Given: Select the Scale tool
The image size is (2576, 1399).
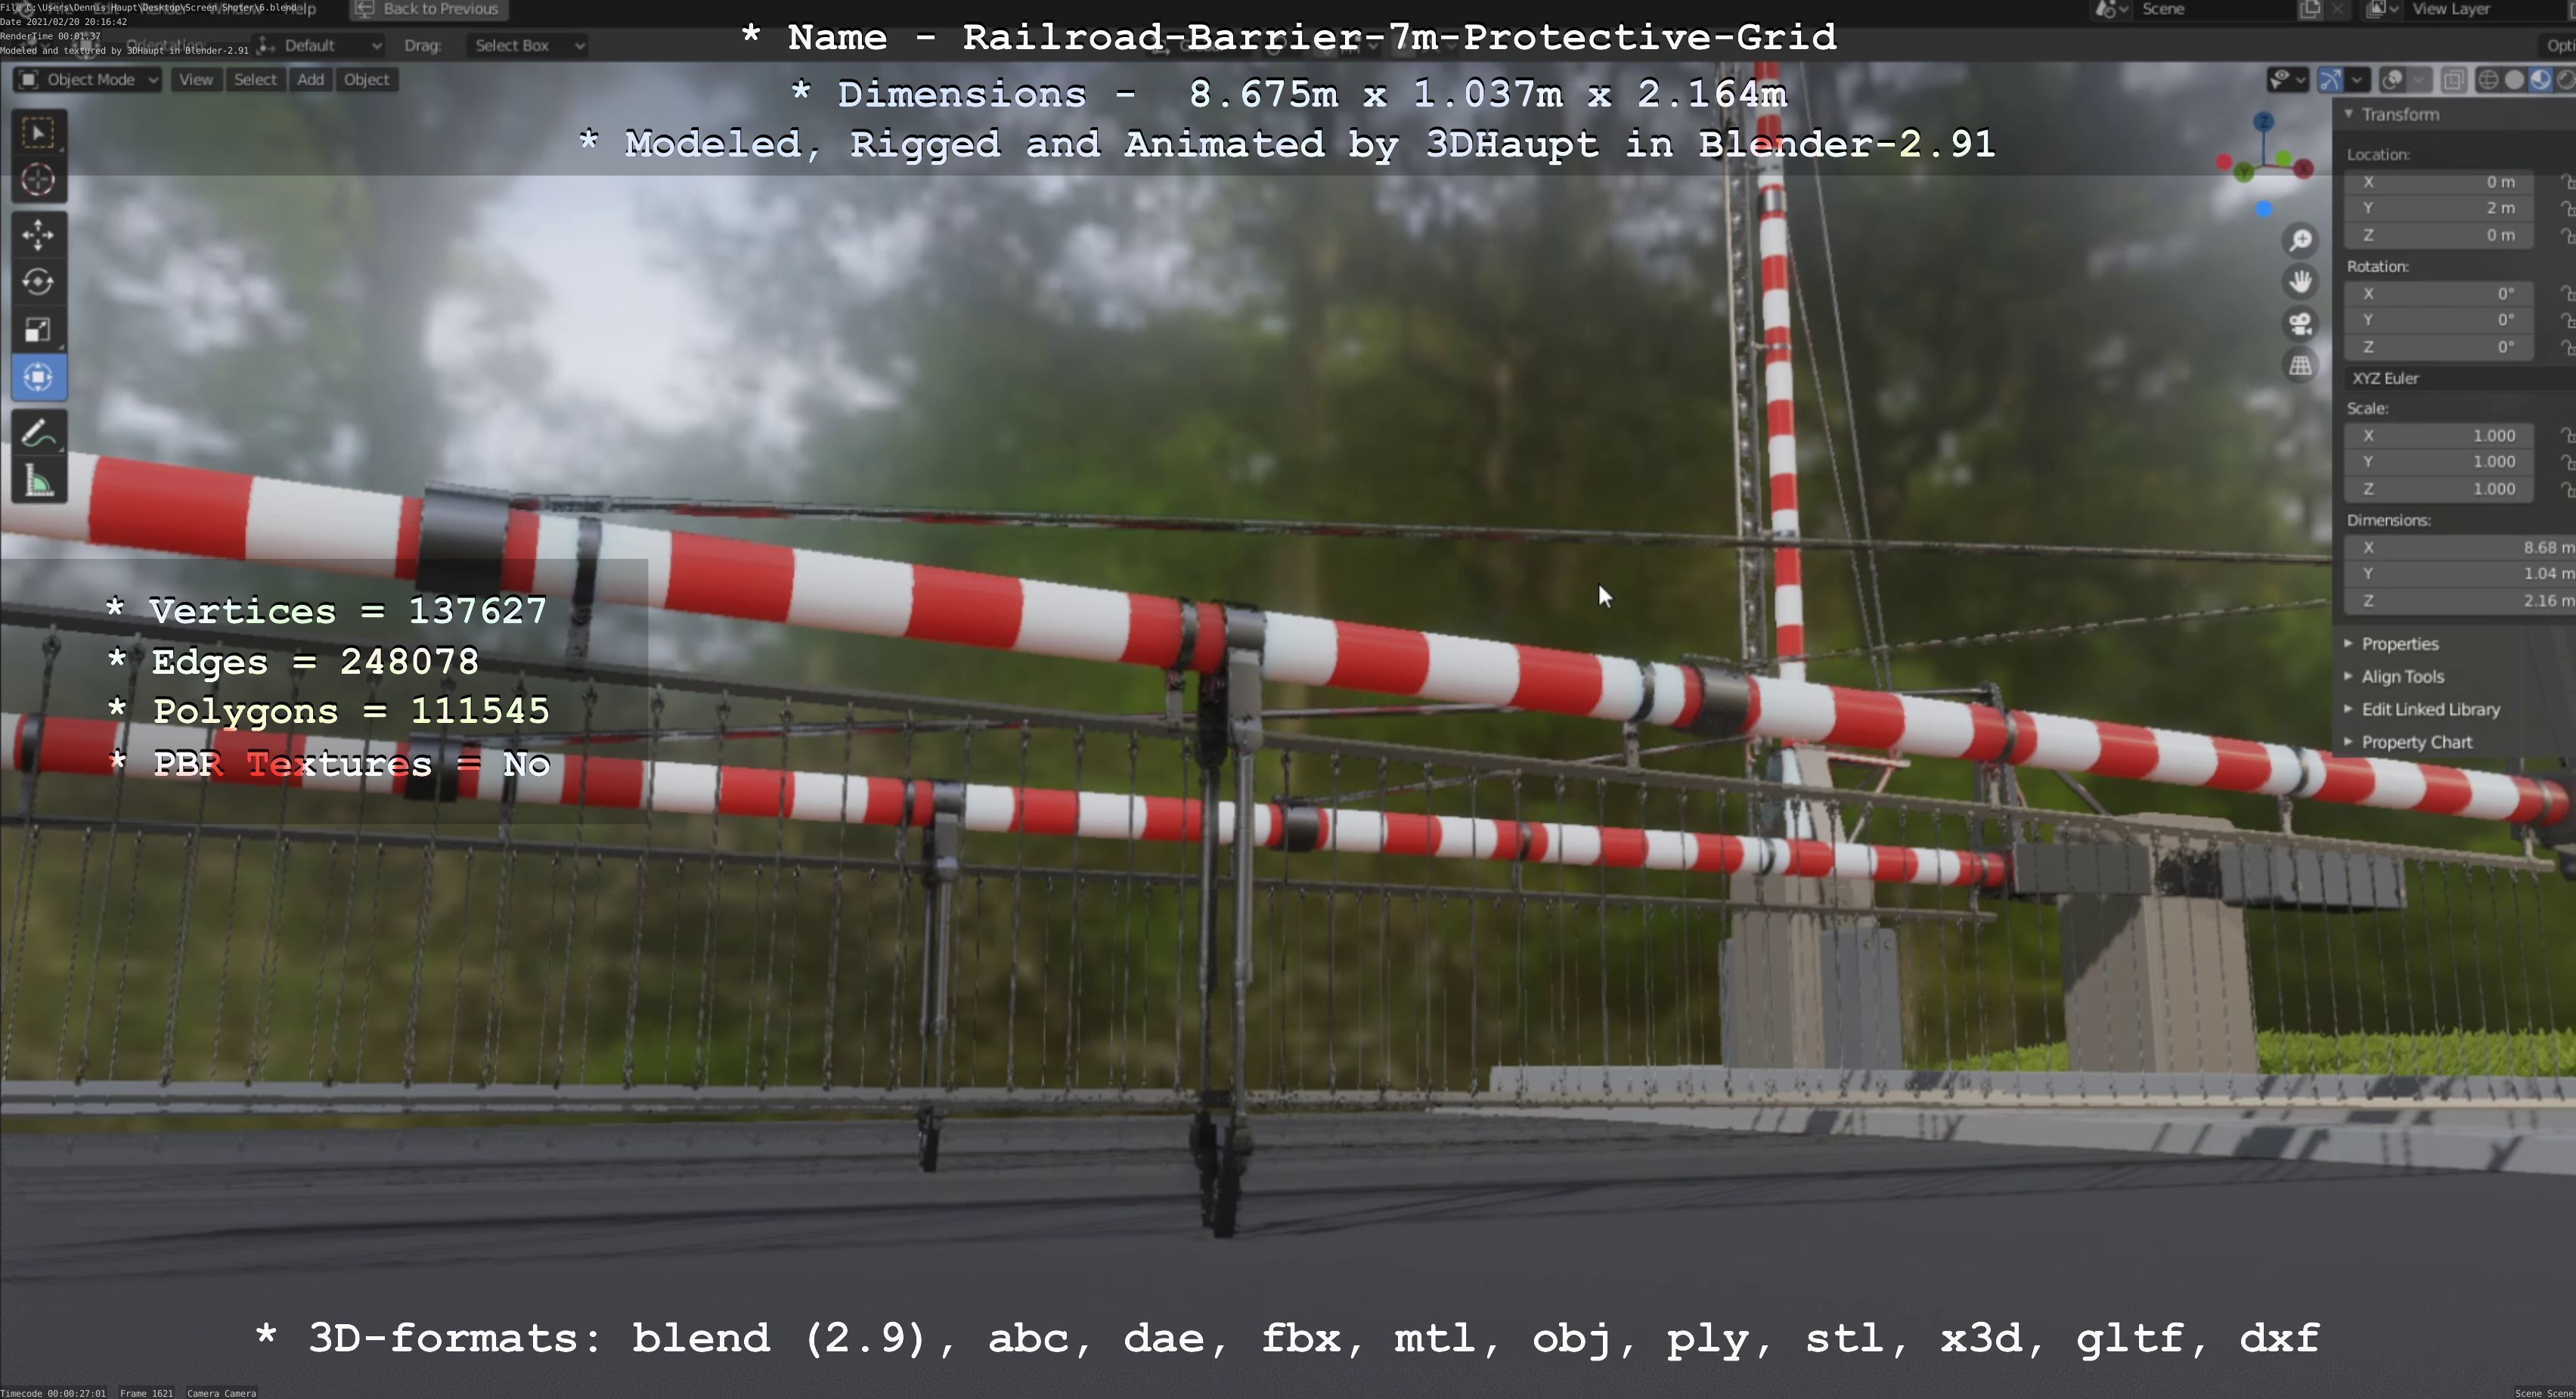Looking at the screenshot, I should pyautogui.click(x=38, y=330).
